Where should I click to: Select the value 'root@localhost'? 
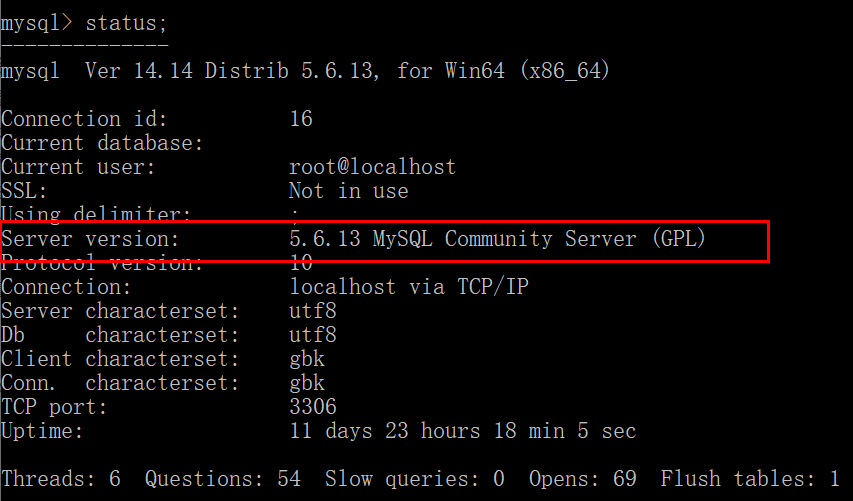[x=372, y=167]
